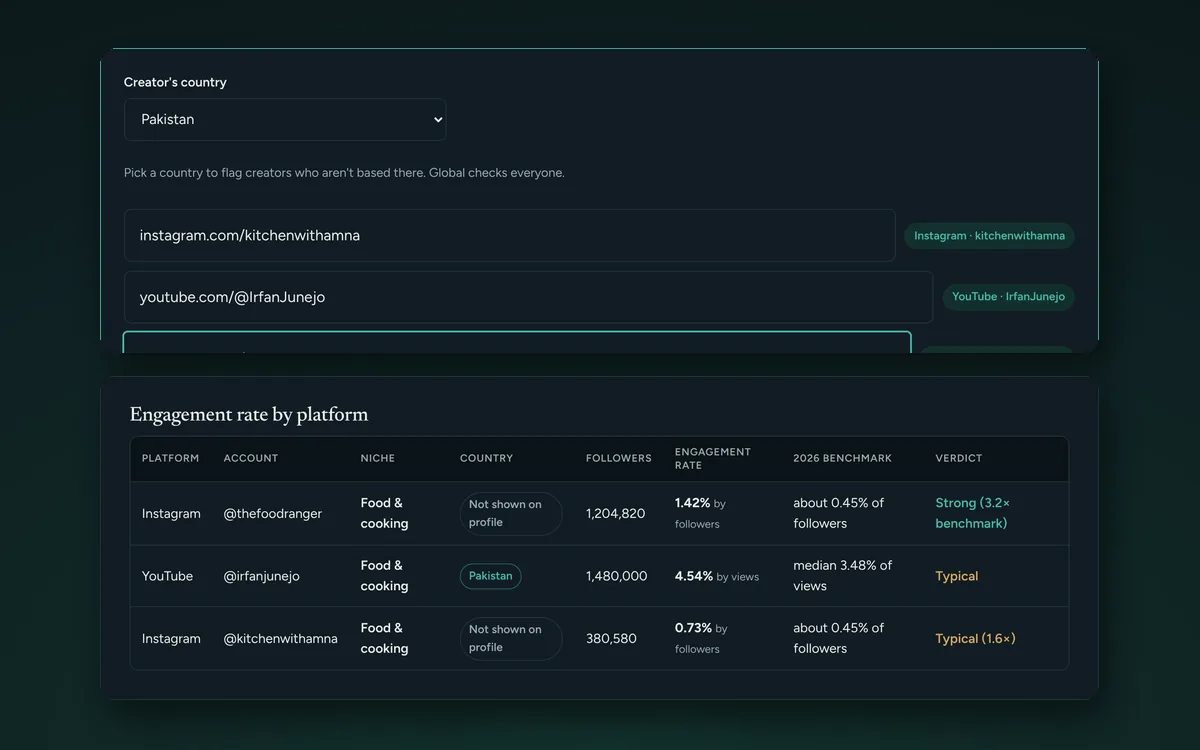Click benchmark about 0.45% for @kitchenwithamna
The image size is (1200, 750).
click(x=839, y=638)
